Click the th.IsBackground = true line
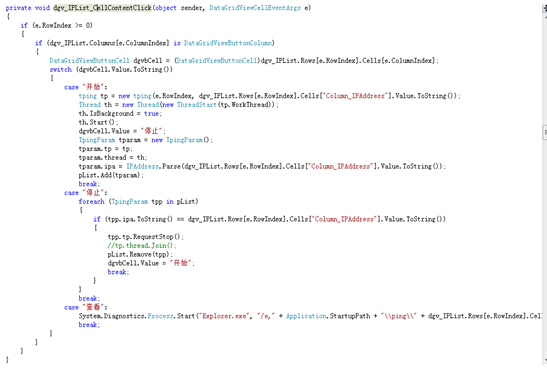The width and height of the screenshot is (547, 369). 120,113
